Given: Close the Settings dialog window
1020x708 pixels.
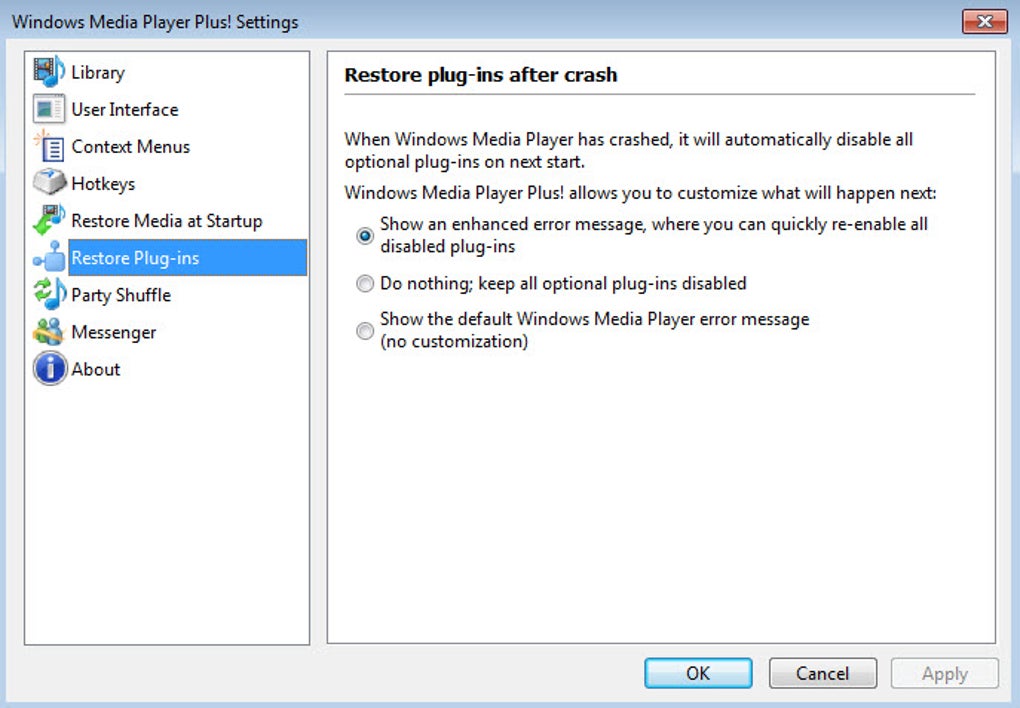Looking at the screenshot, I should (x=985, y=21).
